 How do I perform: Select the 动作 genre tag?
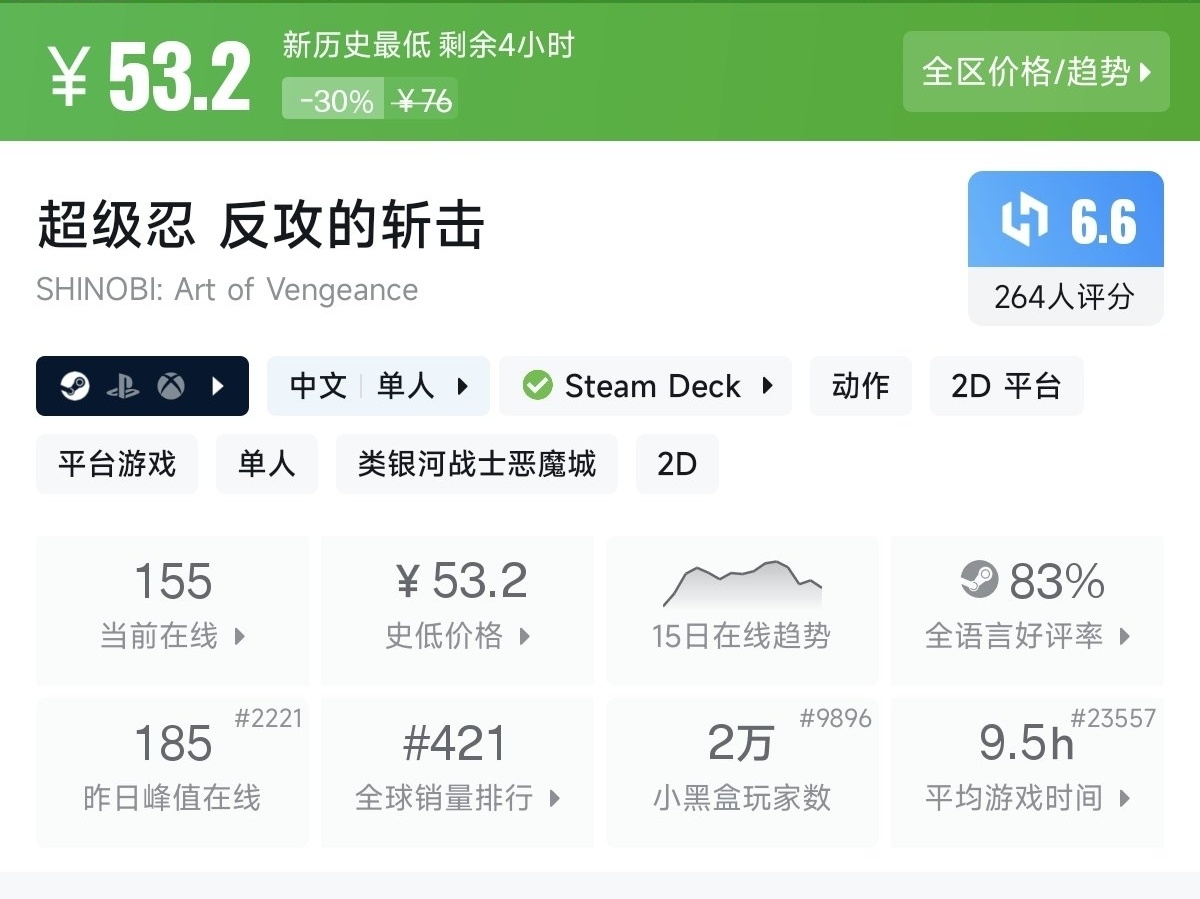[x=860, y=386]
